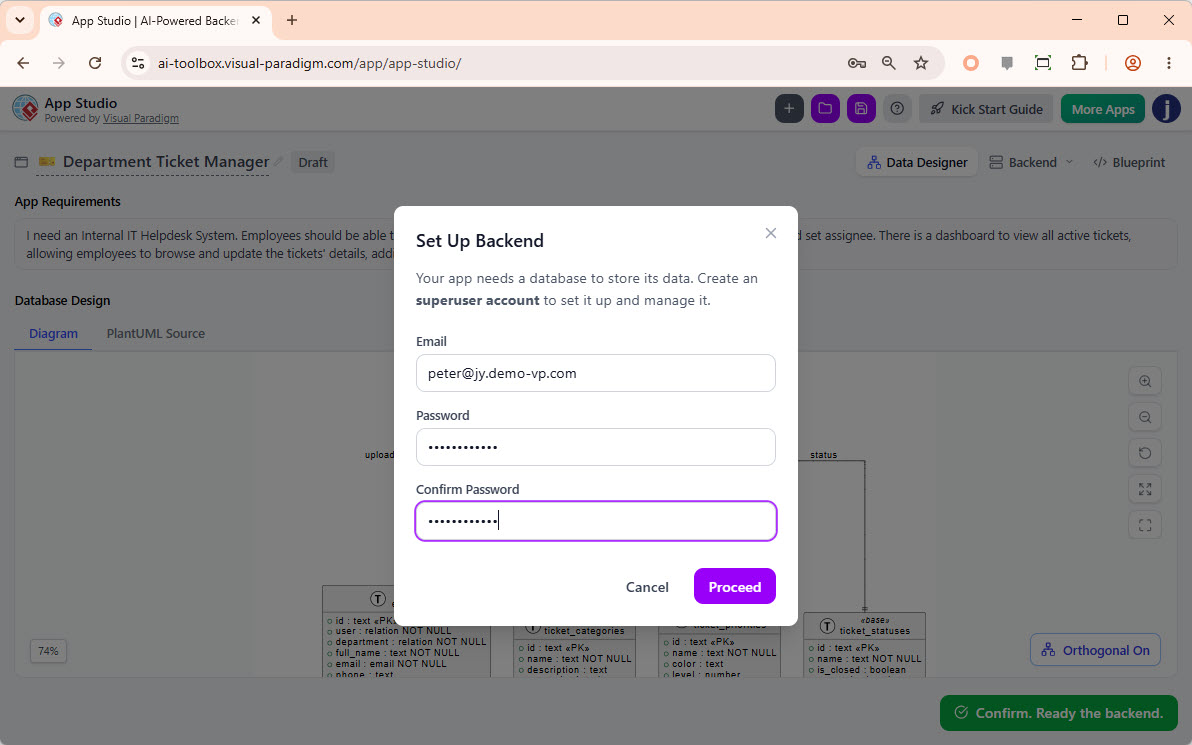Select the ticket_statuses table in diagram

click(864, 645)
